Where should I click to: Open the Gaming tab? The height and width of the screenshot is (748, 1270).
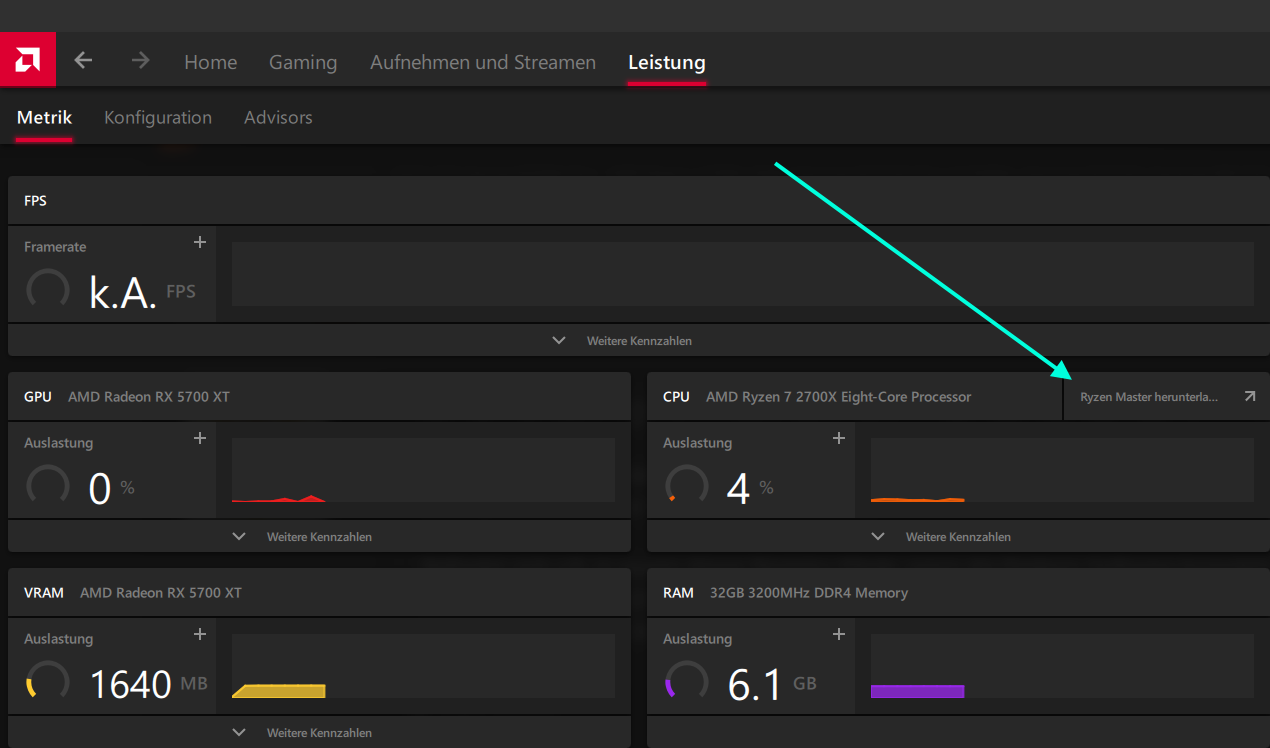(303, 62)
